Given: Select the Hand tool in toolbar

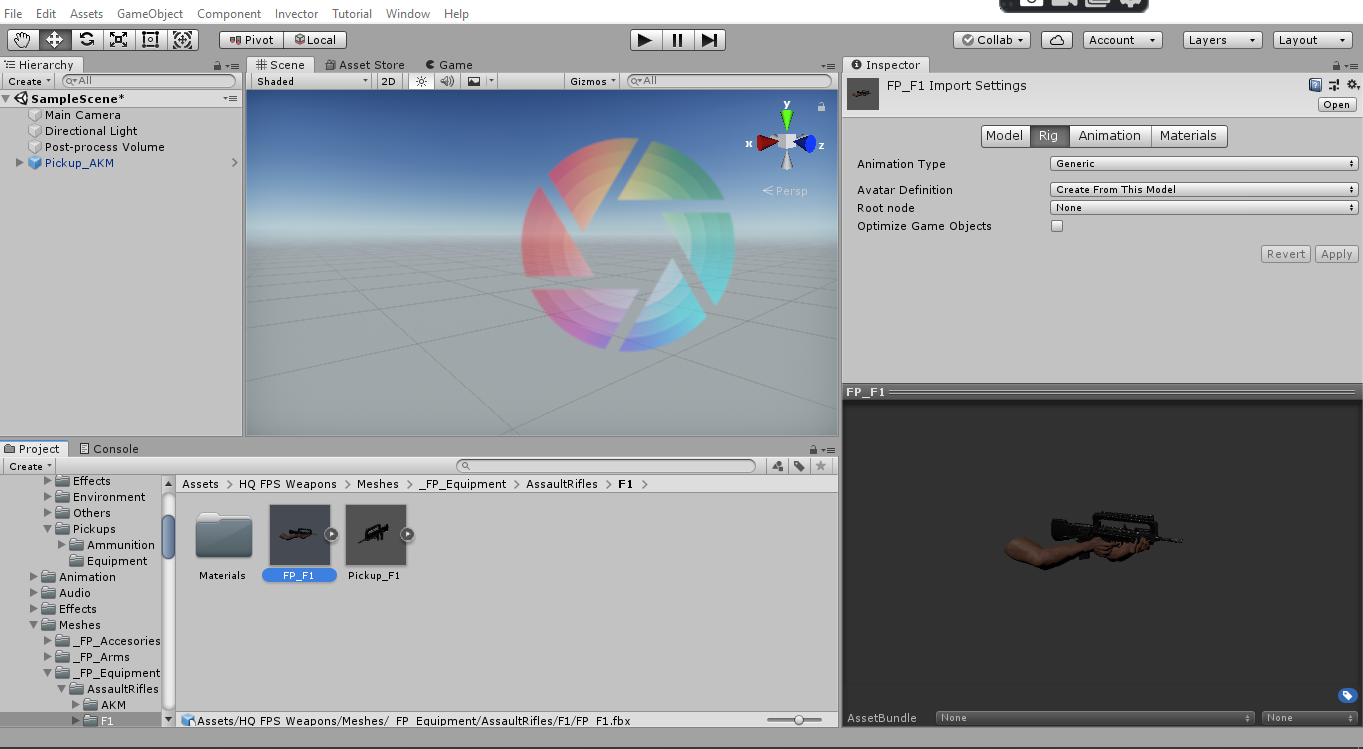Looking at the screenshot, I should click(23, 40).
